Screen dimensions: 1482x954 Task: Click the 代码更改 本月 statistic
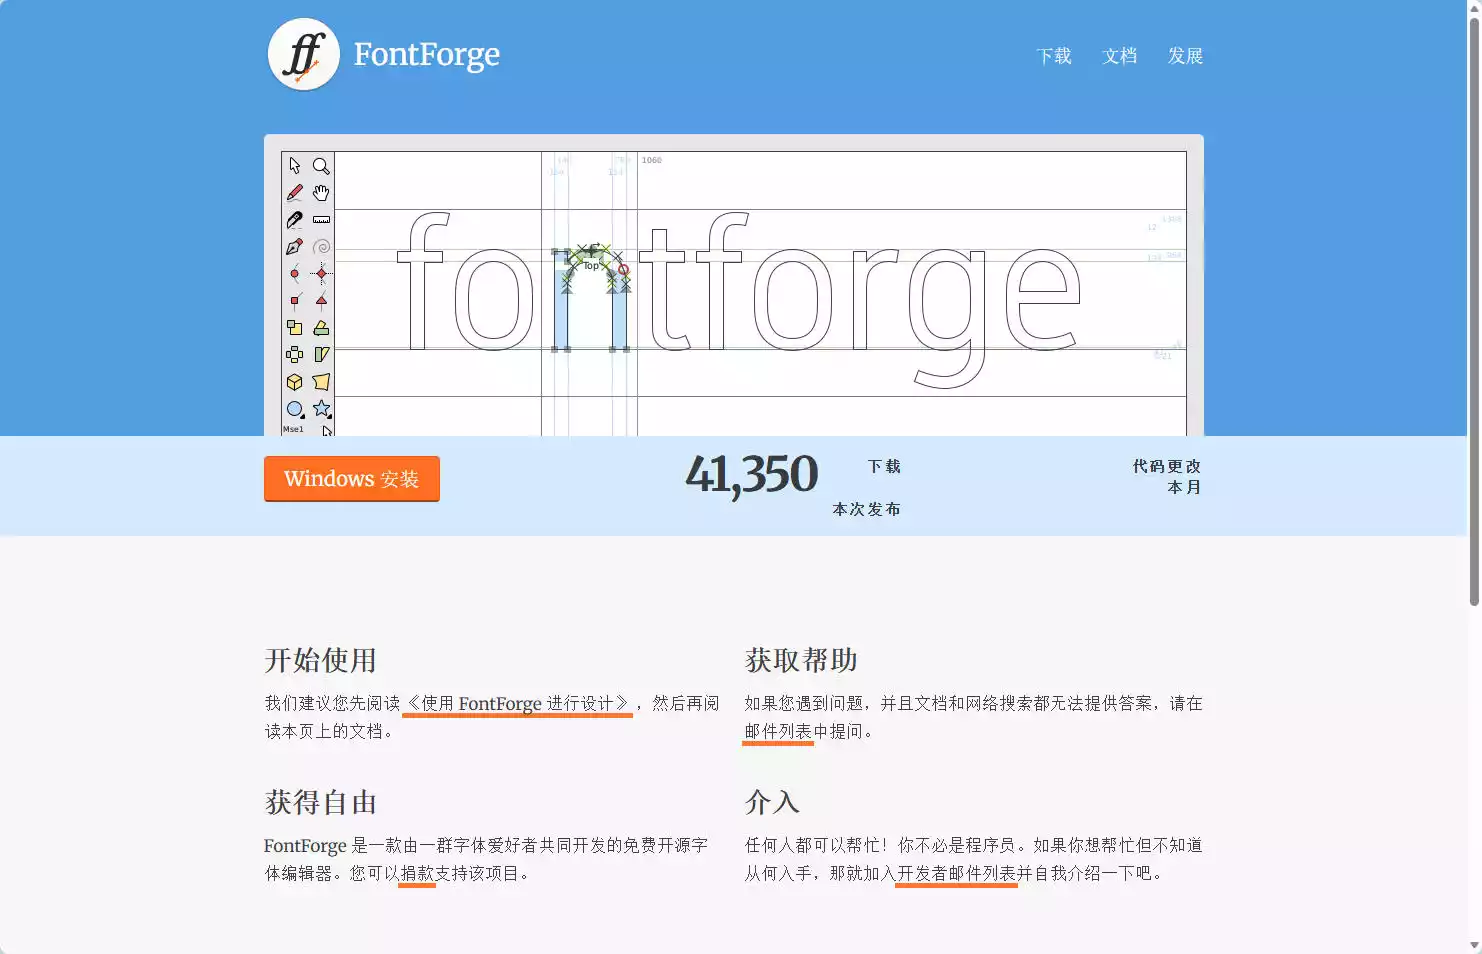[1167, 477]
